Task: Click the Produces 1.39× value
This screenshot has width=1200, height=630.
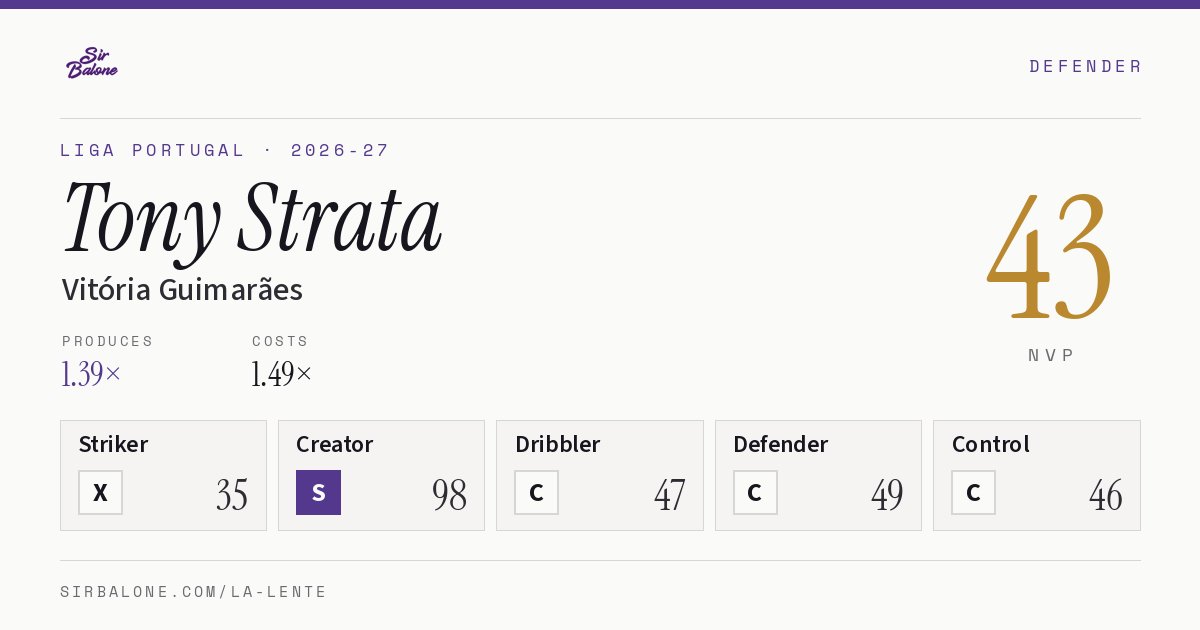Action: point(91,374)
